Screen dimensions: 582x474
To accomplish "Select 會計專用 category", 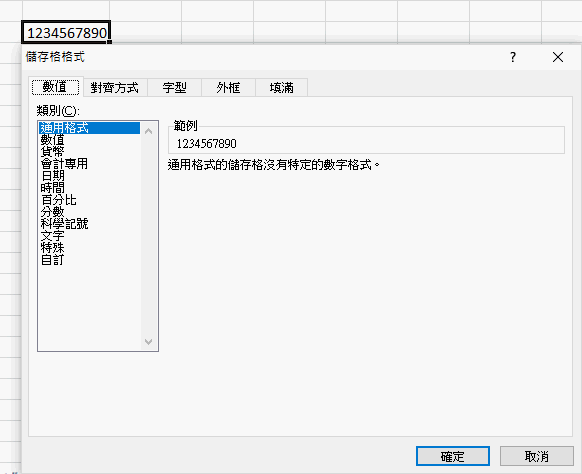I will (64, 164).
